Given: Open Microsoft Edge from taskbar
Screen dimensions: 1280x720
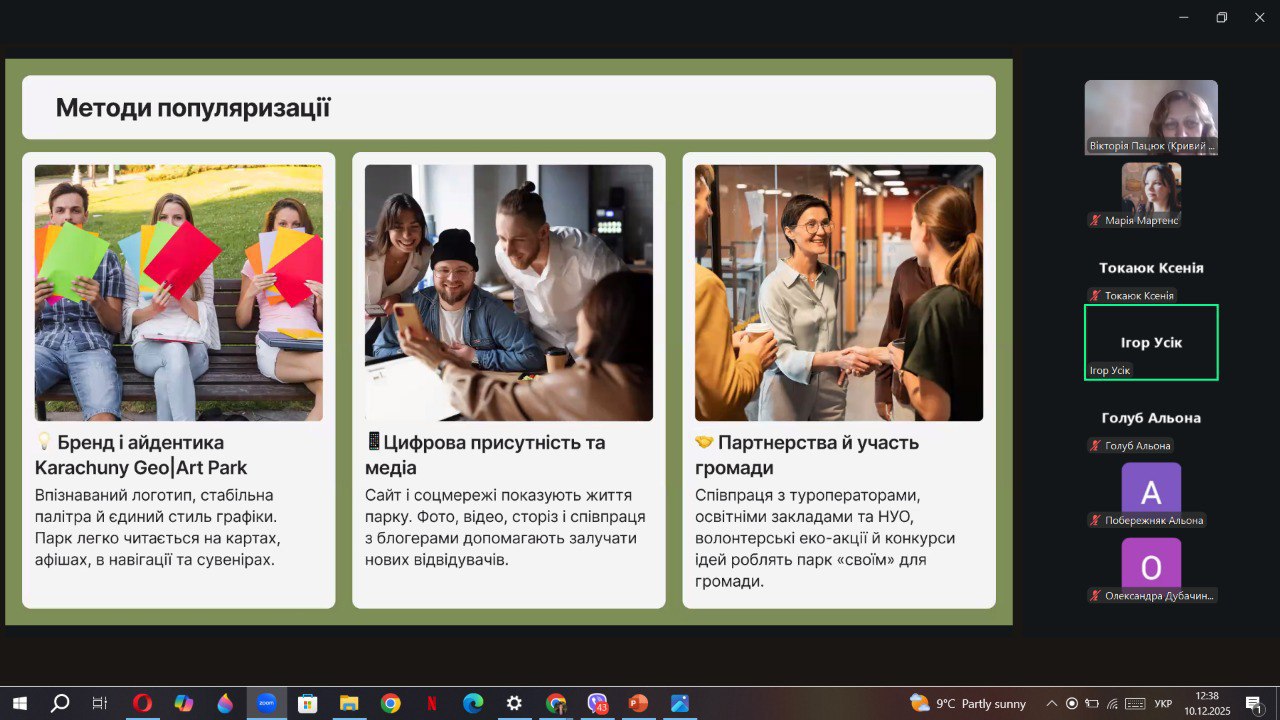Looking at the screenshot, I should coord(472,703).
